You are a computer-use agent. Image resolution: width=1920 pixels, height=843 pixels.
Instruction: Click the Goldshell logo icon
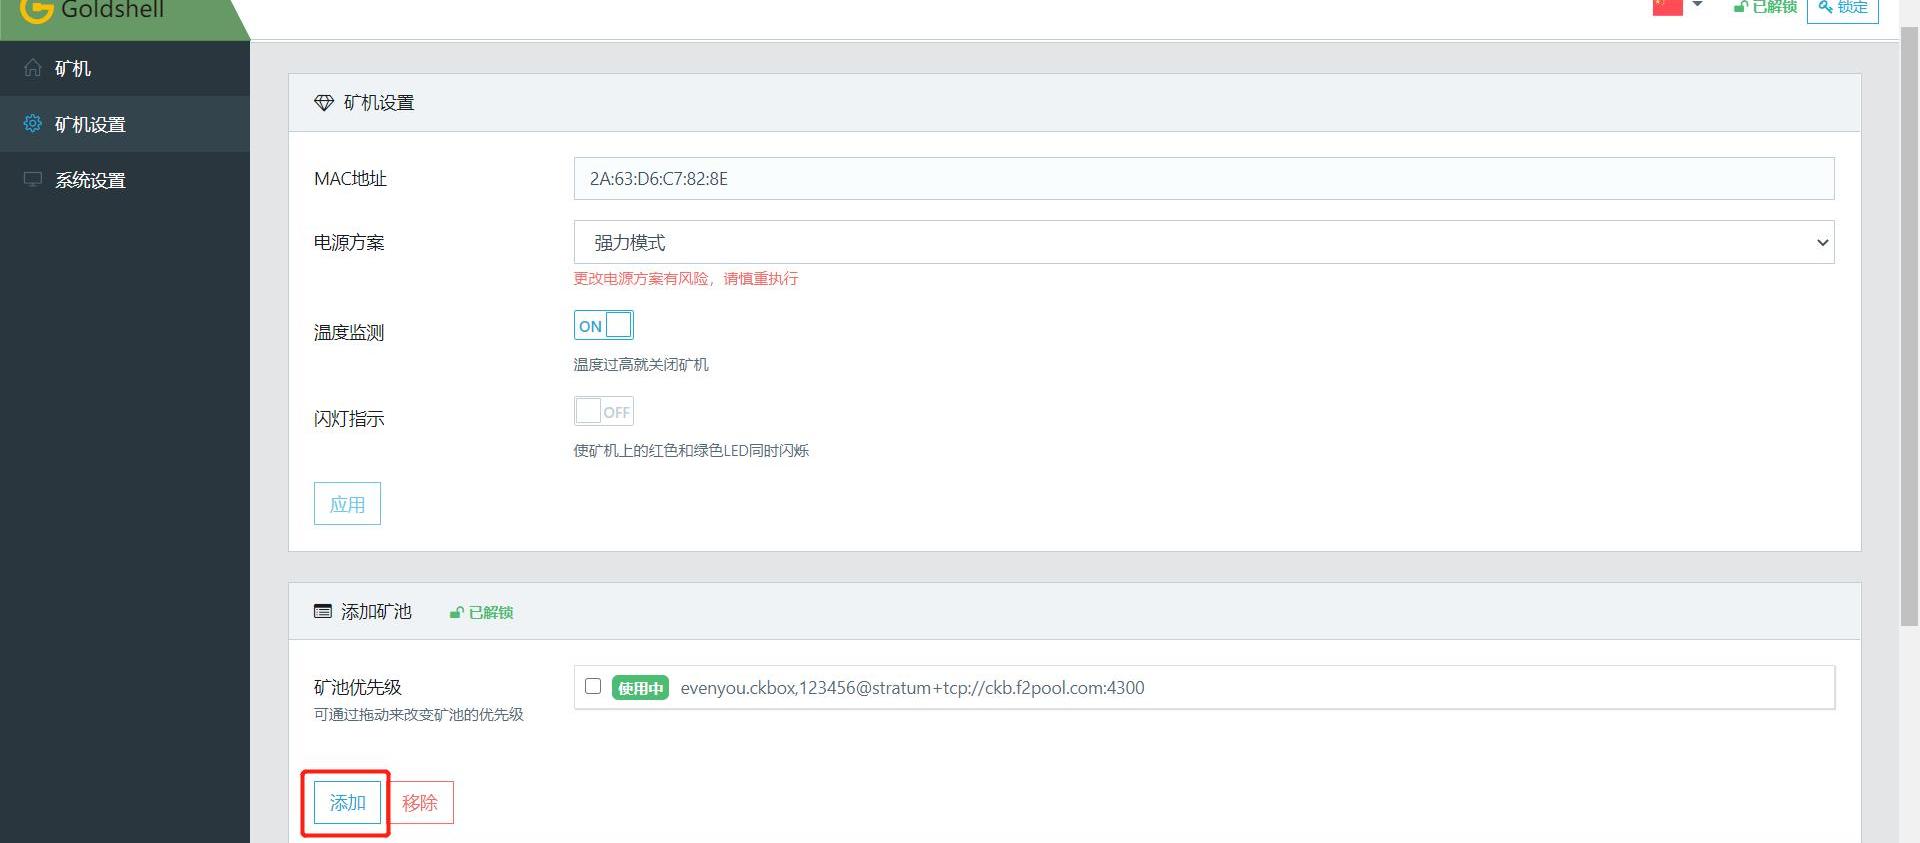tap(36, 10)
